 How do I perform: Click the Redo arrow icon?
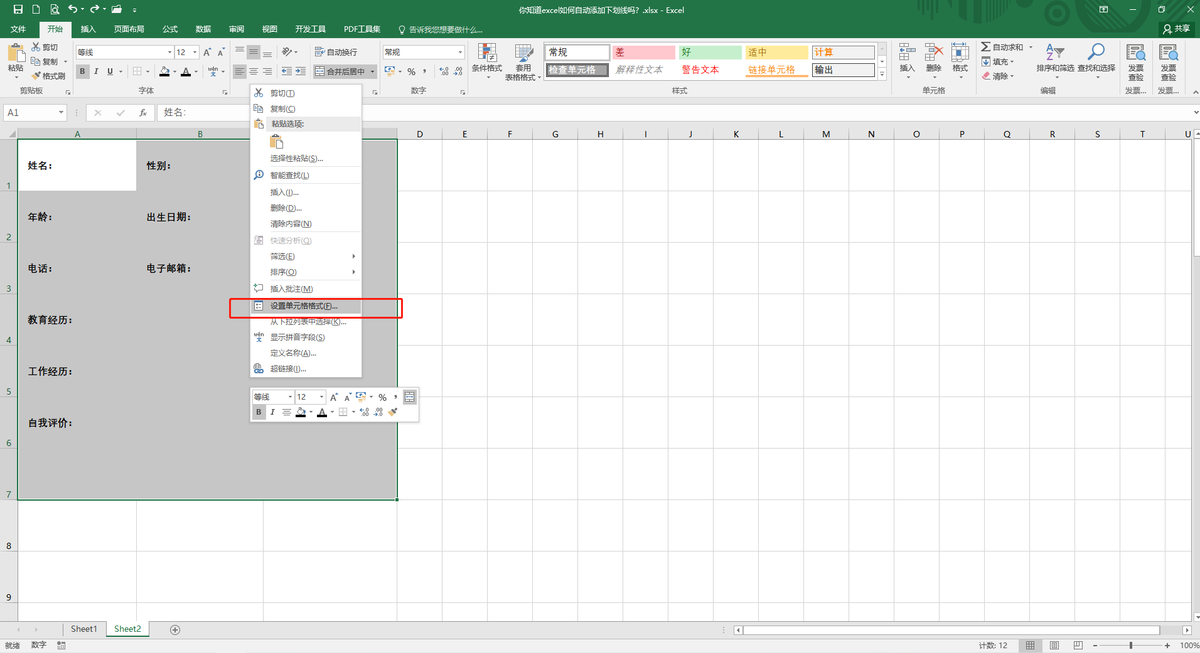[94, 9]
